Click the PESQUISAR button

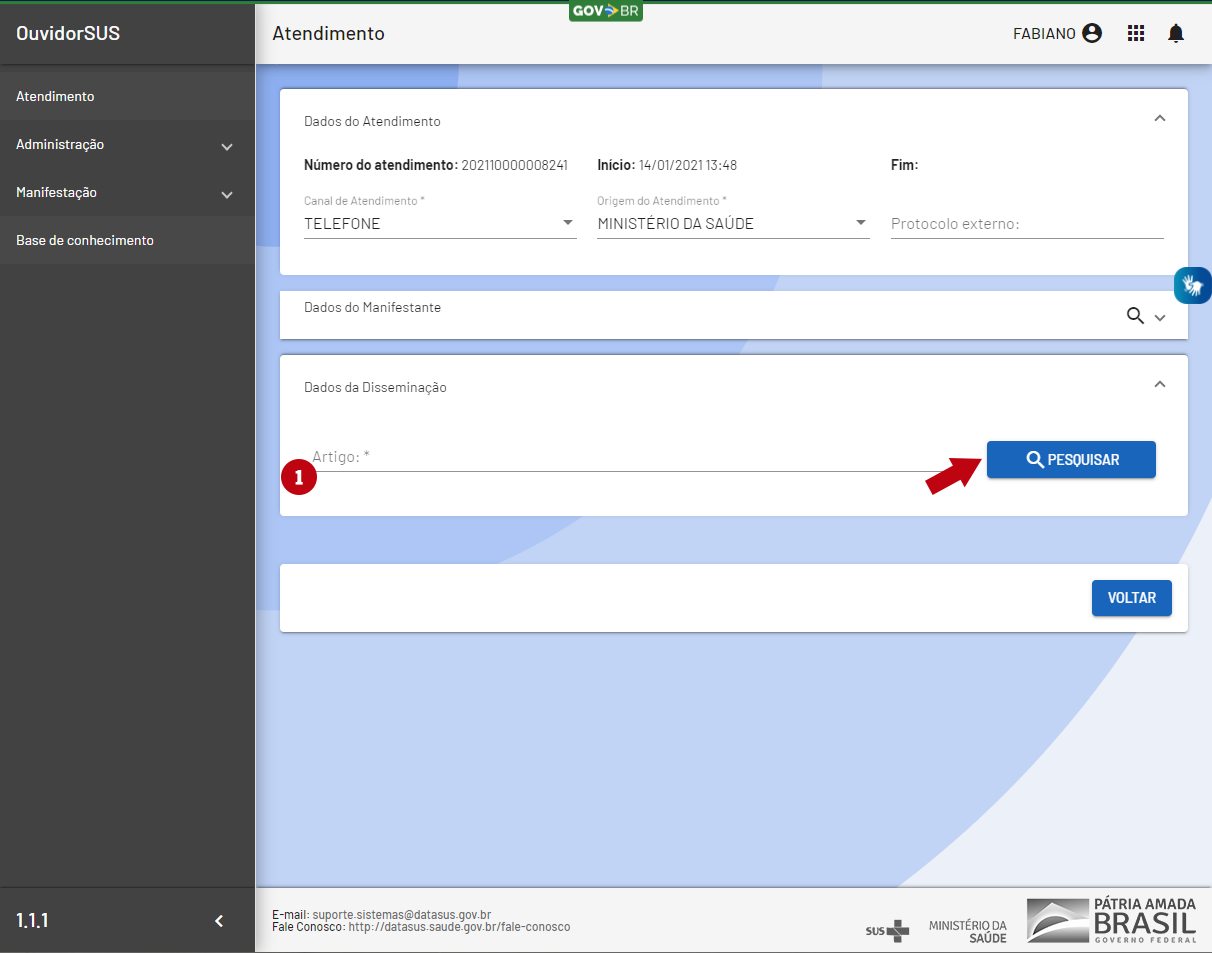[x=1071, y=460]
